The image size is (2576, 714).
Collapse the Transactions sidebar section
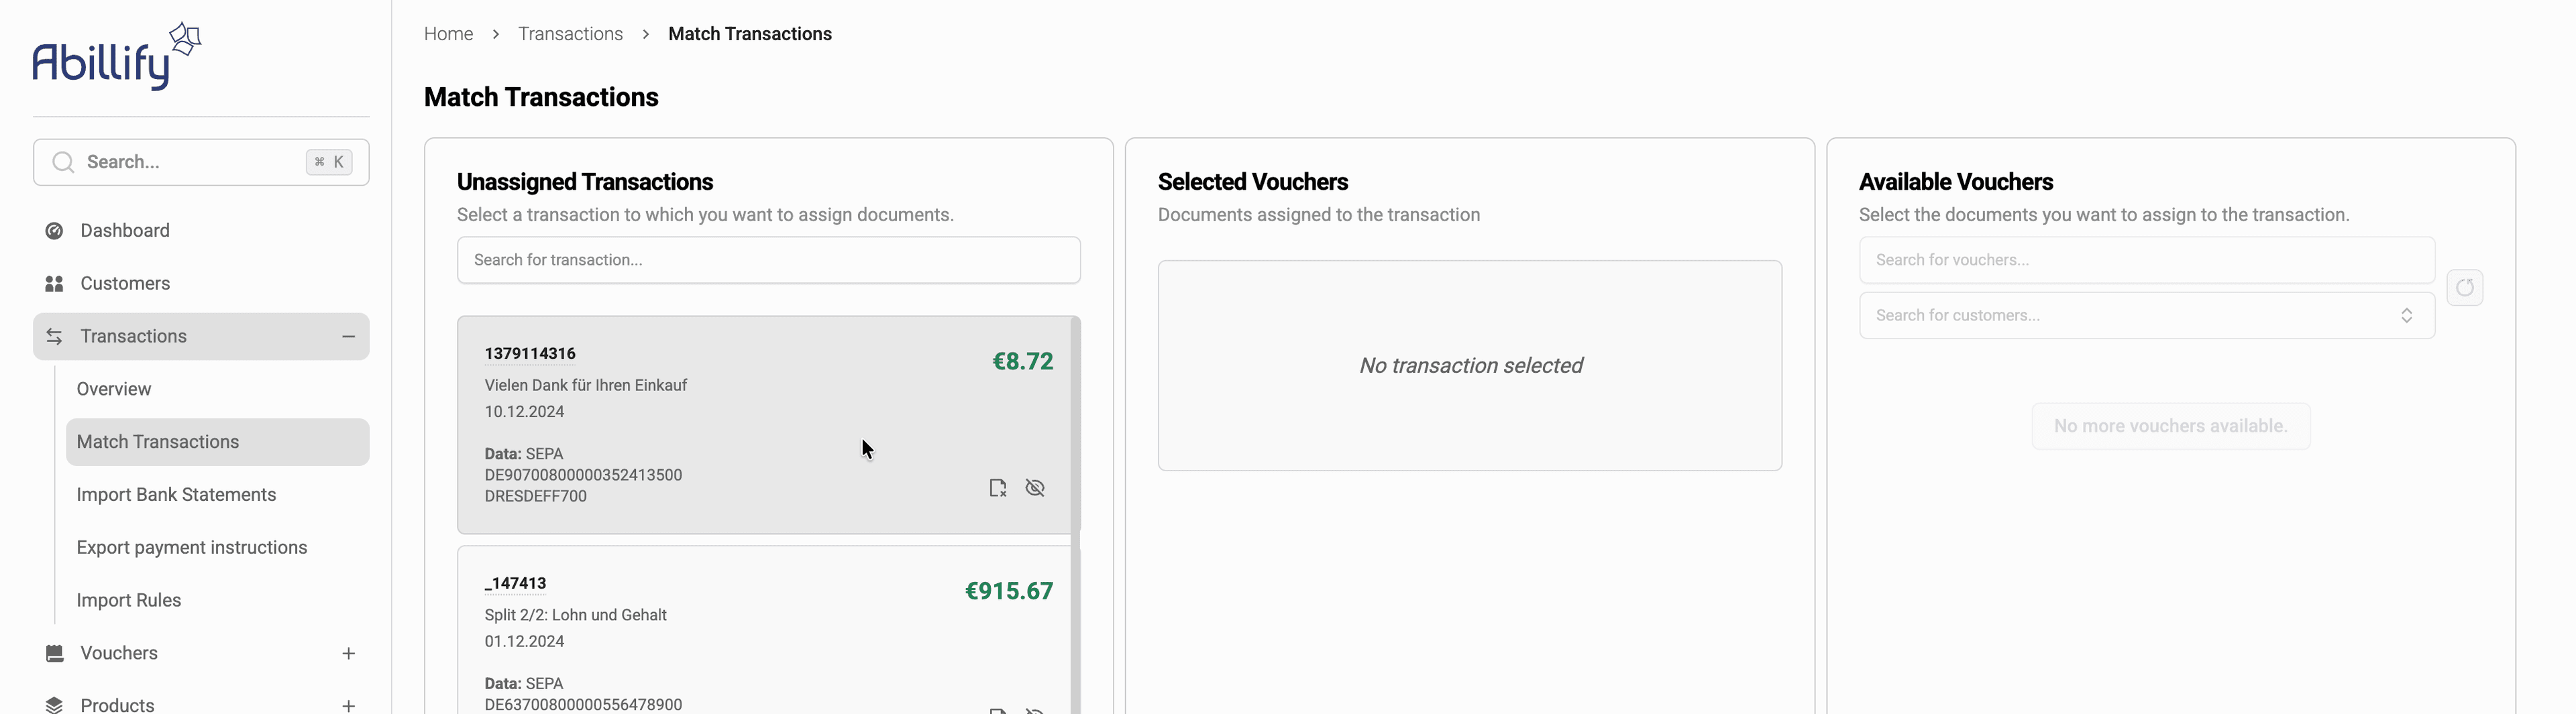pos(348,337)
